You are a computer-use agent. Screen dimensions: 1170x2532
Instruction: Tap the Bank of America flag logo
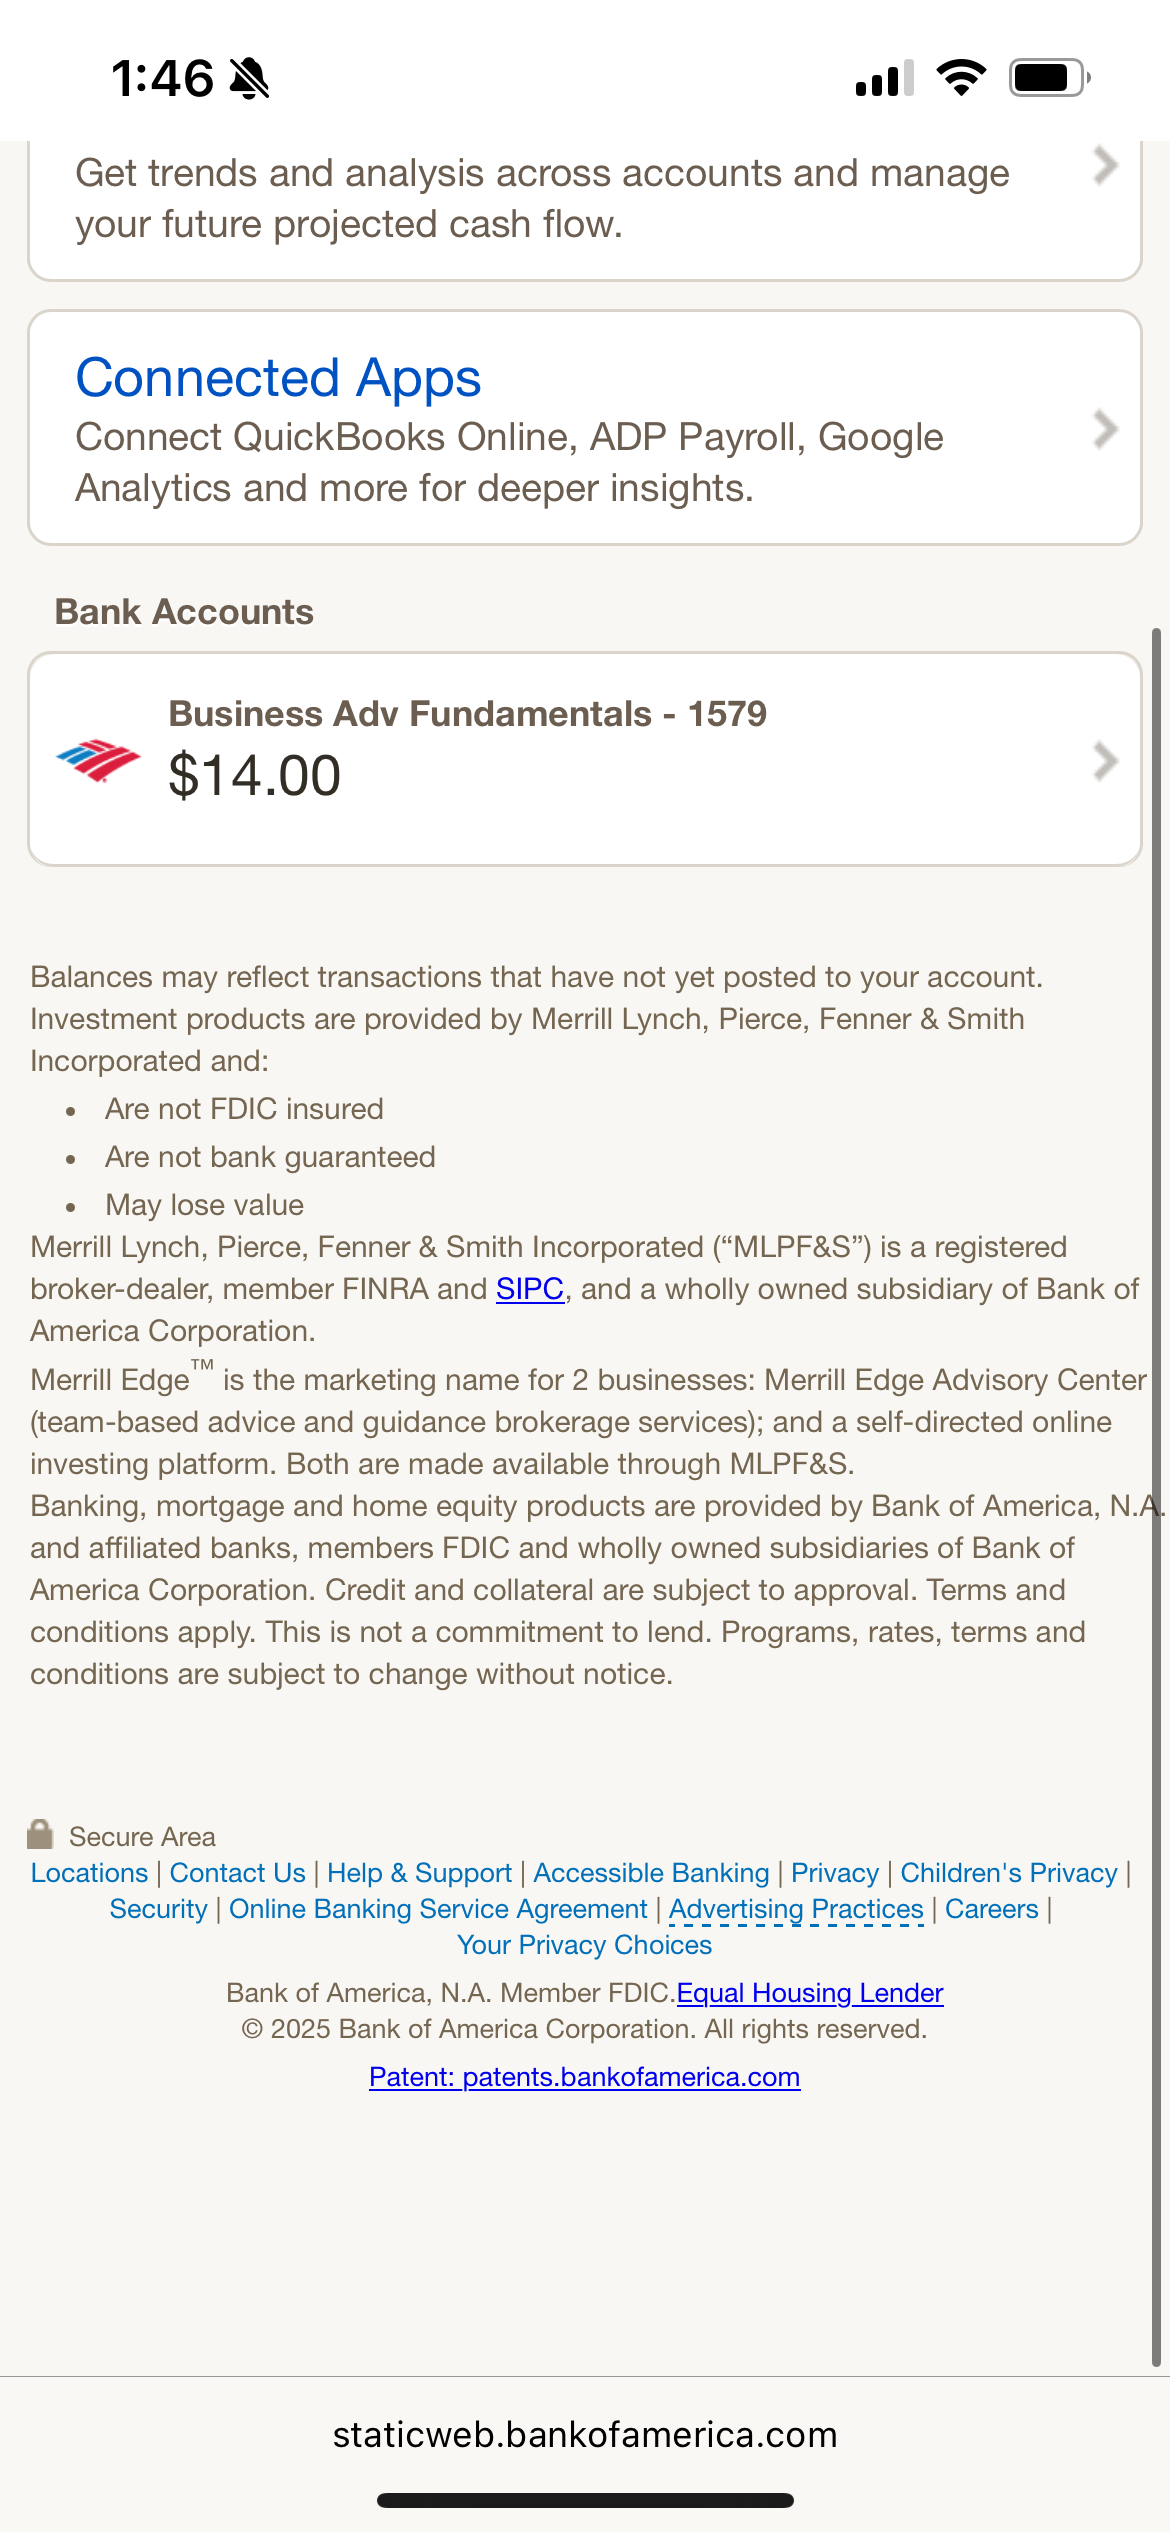coord(98,760)
